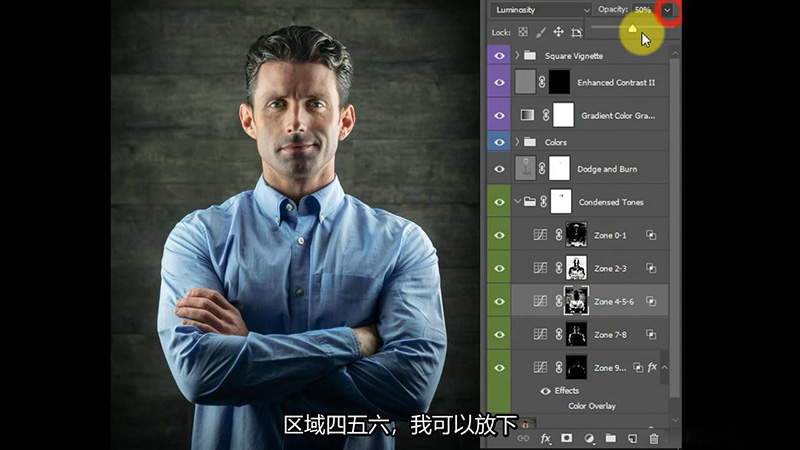This screenshot has width=800, height=450.
Task: Click the curves adjustment icon on Zone 0-1
Action: pos(540,235)
